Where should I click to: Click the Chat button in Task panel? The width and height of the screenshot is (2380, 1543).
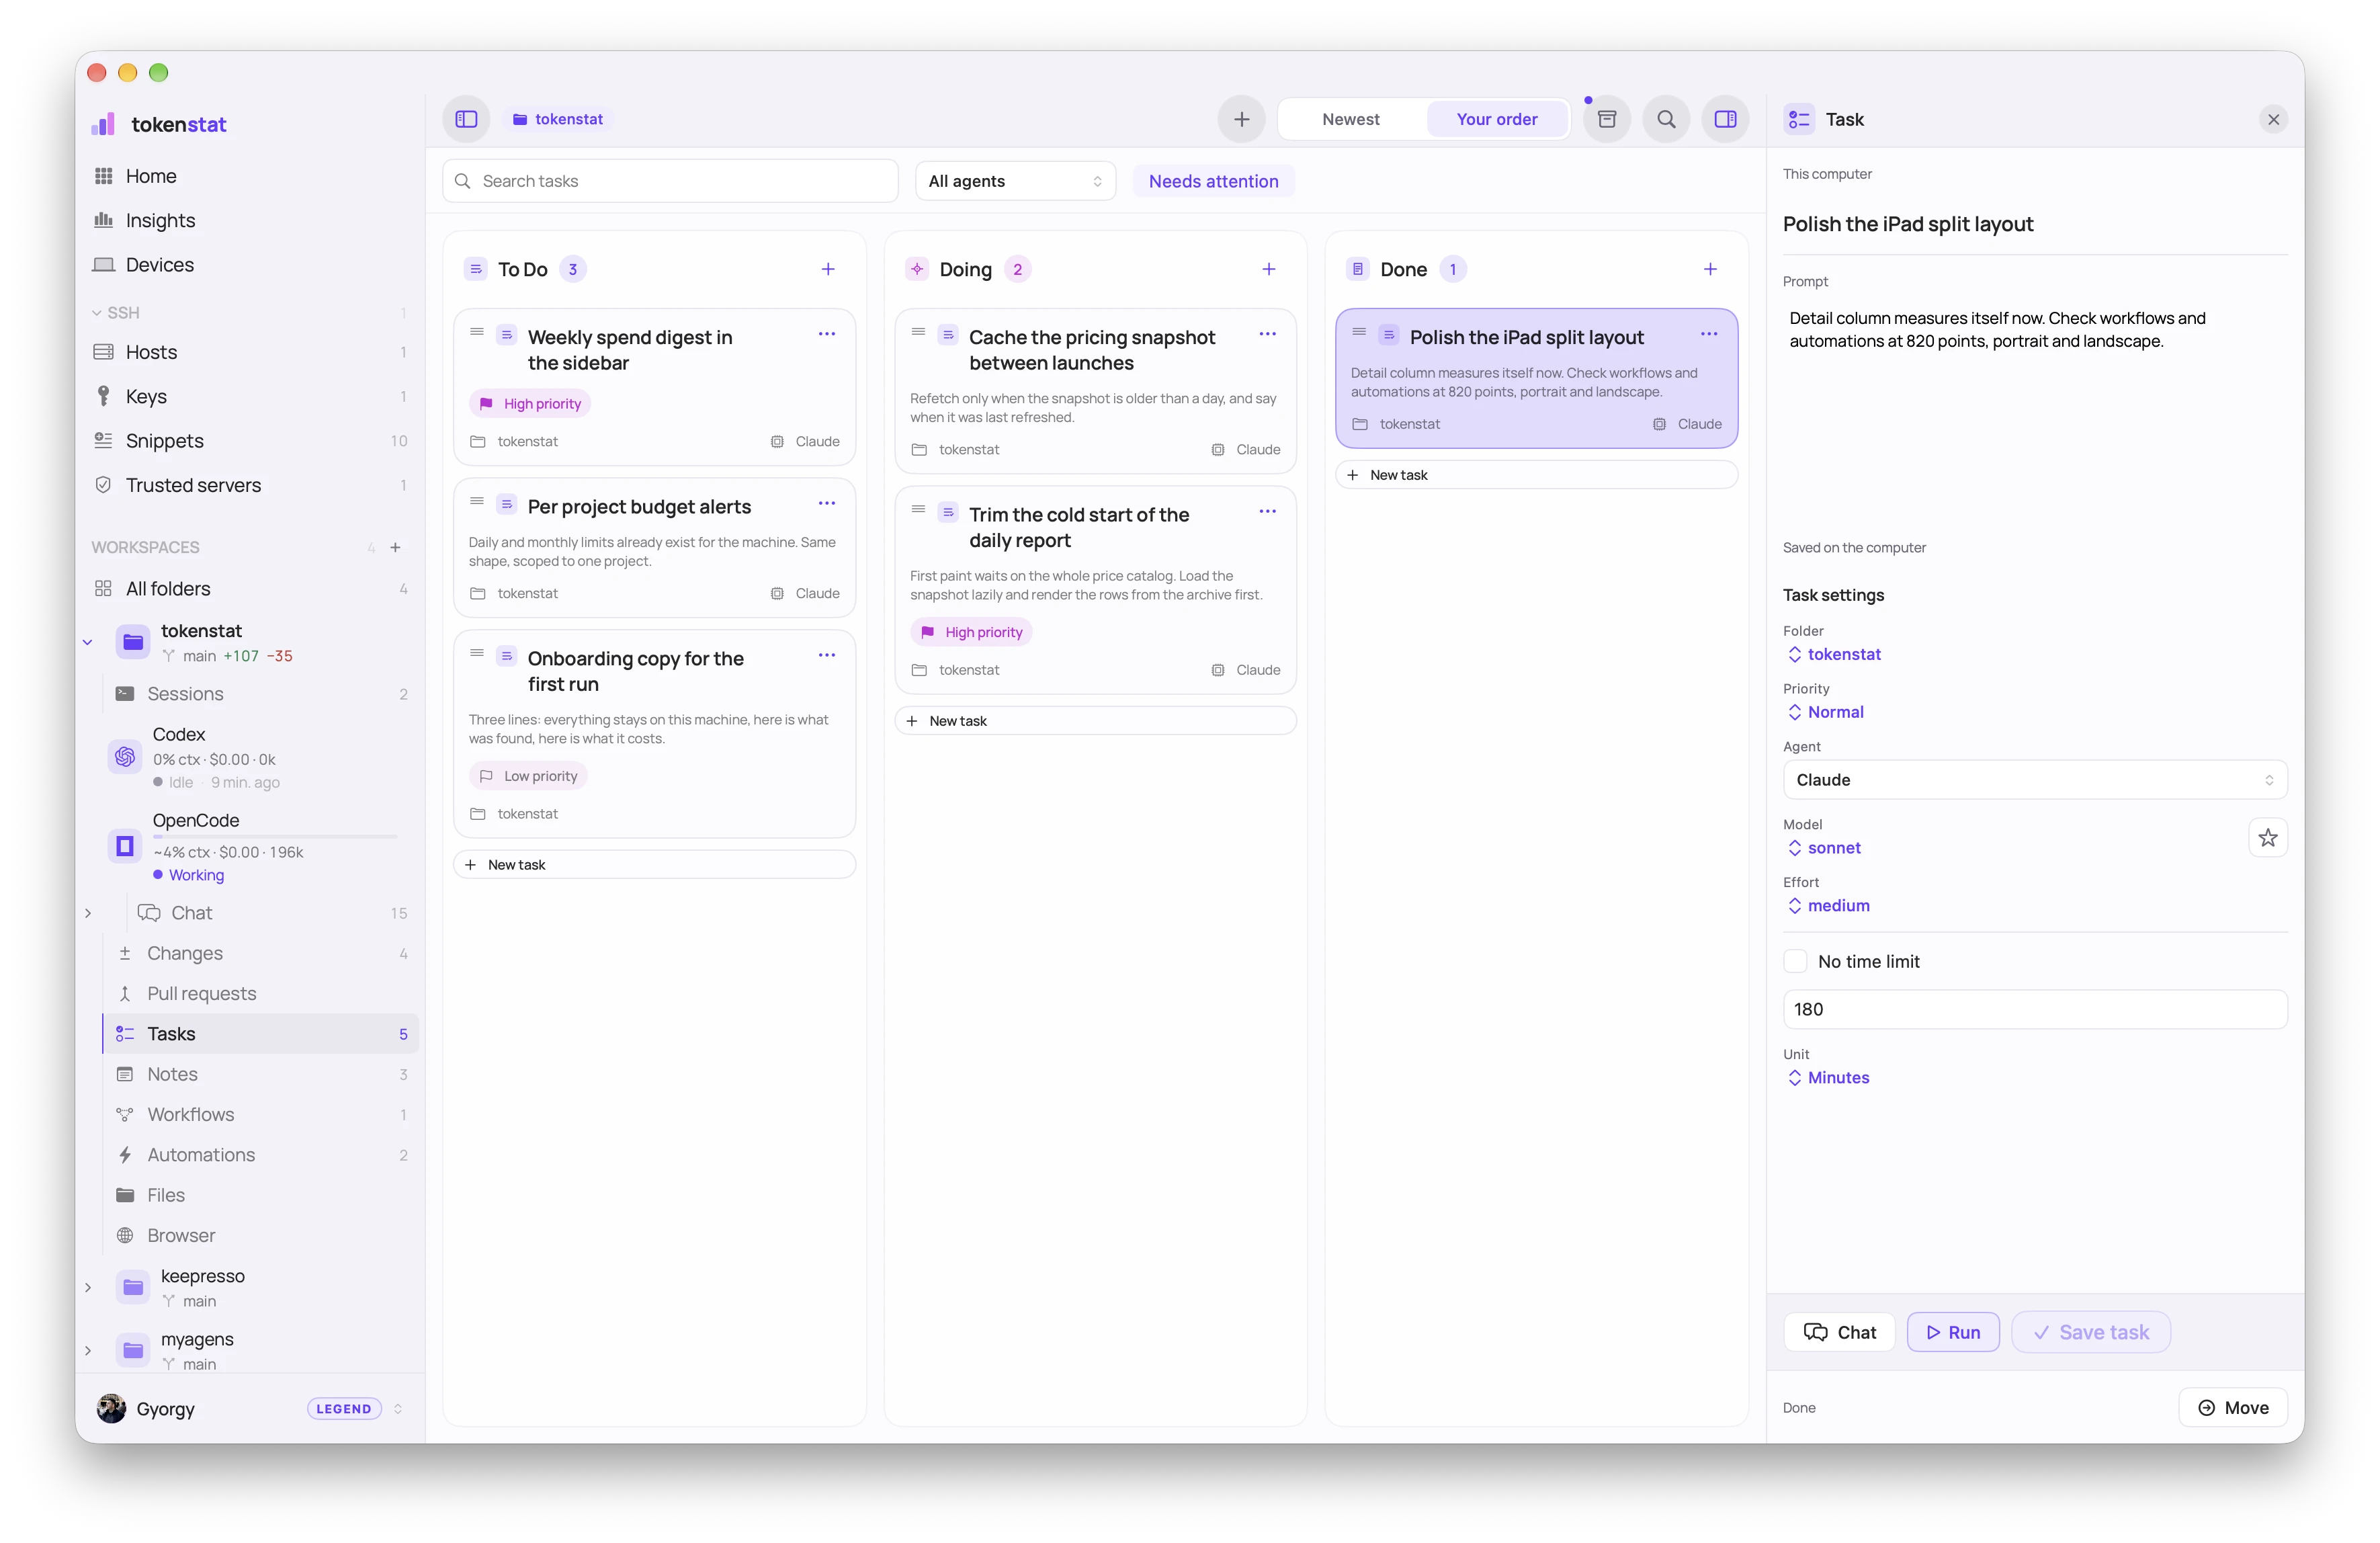(1839, 1332)
